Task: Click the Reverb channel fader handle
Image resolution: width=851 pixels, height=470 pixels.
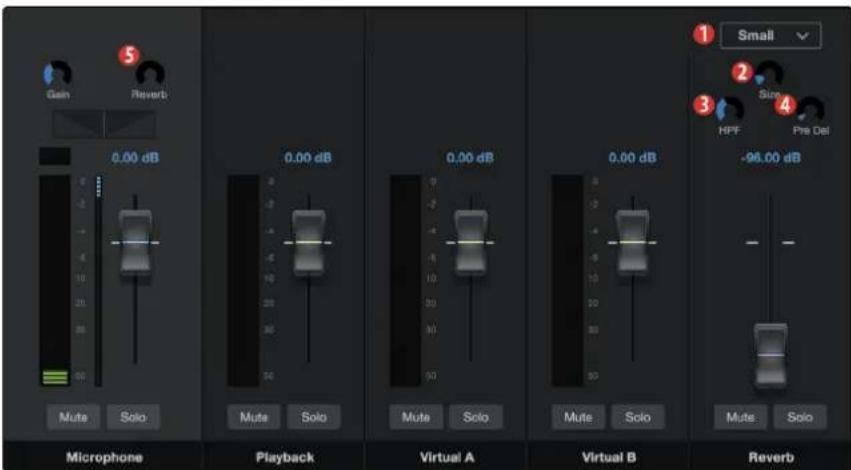Action: click(771, 355)
